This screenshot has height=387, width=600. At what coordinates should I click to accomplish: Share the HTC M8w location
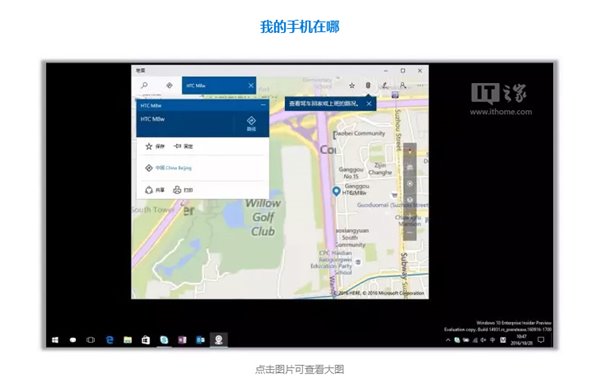point(155,190)
